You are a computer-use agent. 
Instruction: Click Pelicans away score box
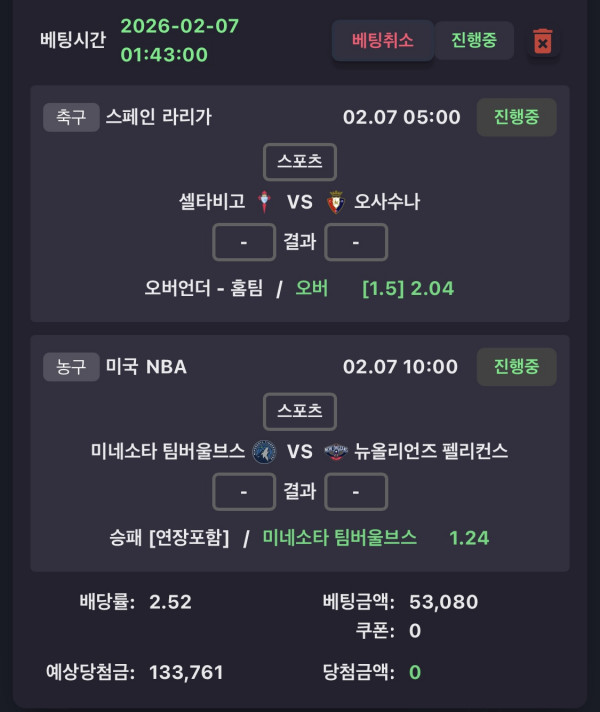click(356, 492)
